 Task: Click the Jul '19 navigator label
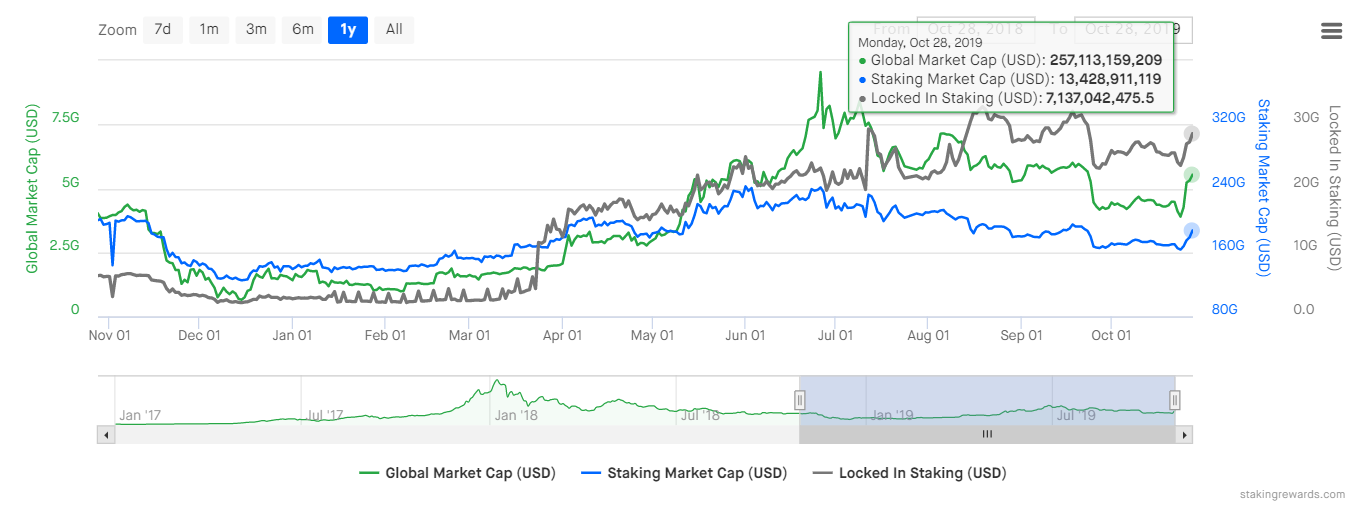pyautogui.click(x=1077, y=415)
